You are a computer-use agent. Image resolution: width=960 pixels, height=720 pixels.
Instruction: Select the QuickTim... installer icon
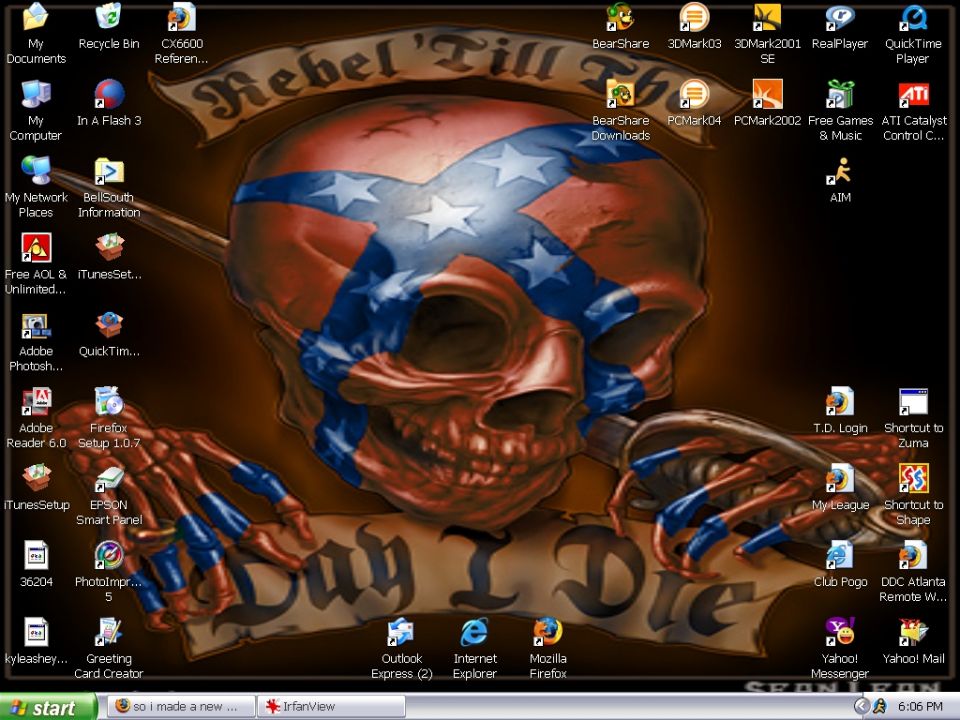pos(109,326)
